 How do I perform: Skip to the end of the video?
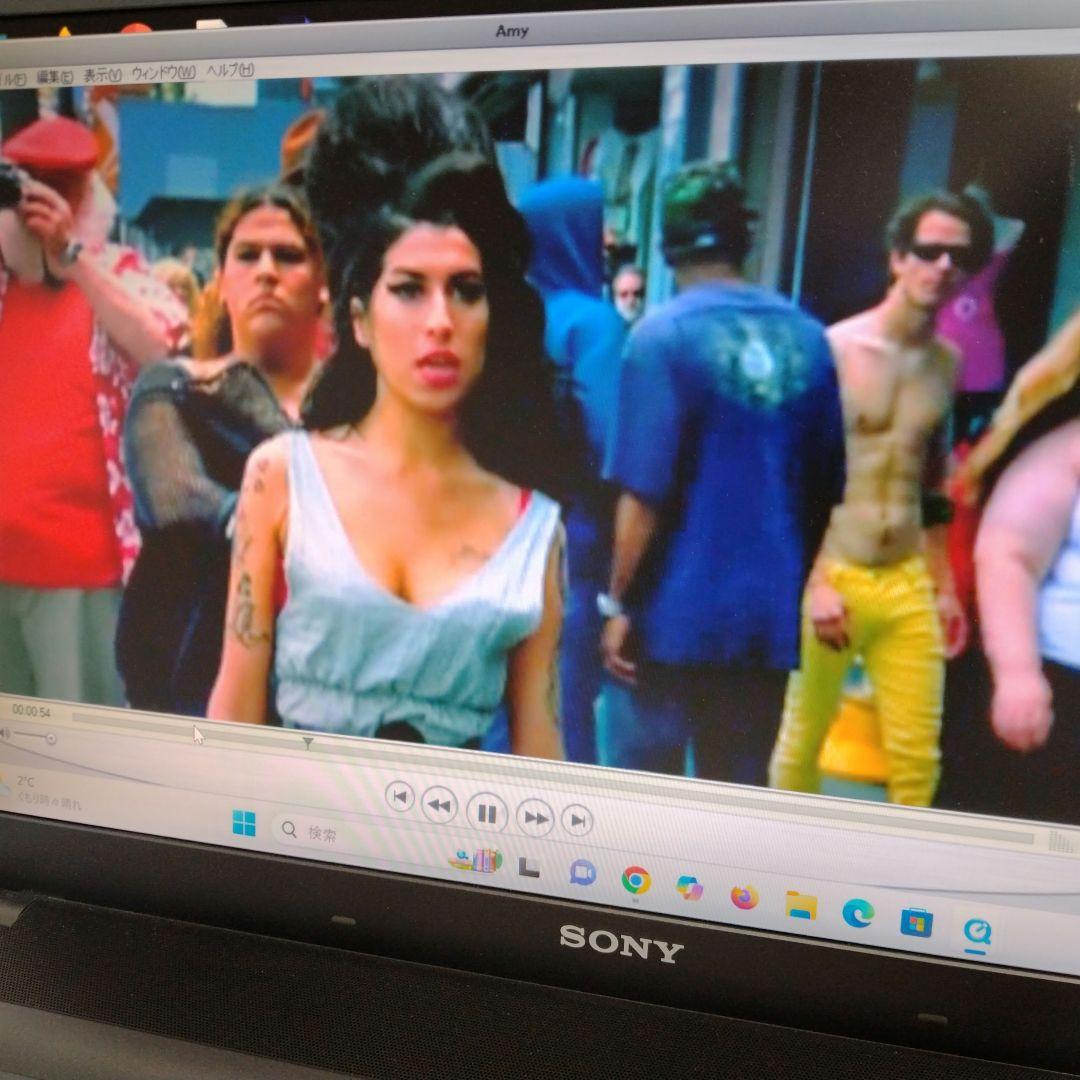[x=577, y=821]
